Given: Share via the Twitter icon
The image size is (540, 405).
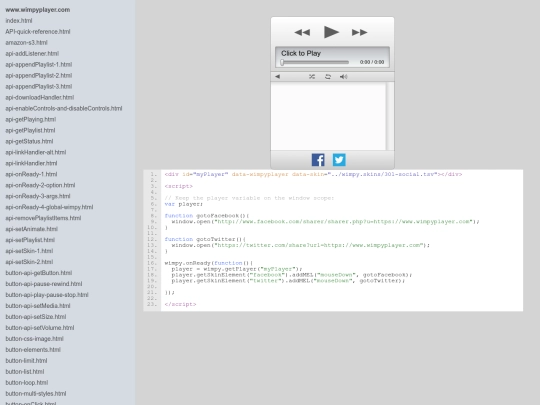Looking at the screenshot, I should (x=339, y=160).
